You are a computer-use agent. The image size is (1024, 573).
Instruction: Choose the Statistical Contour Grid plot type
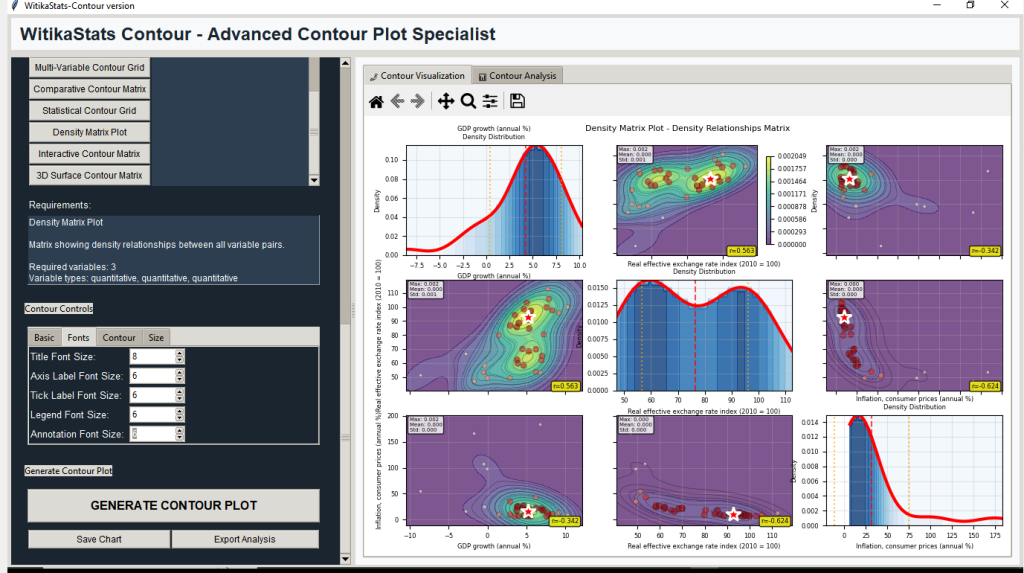(x=89, y=110)
